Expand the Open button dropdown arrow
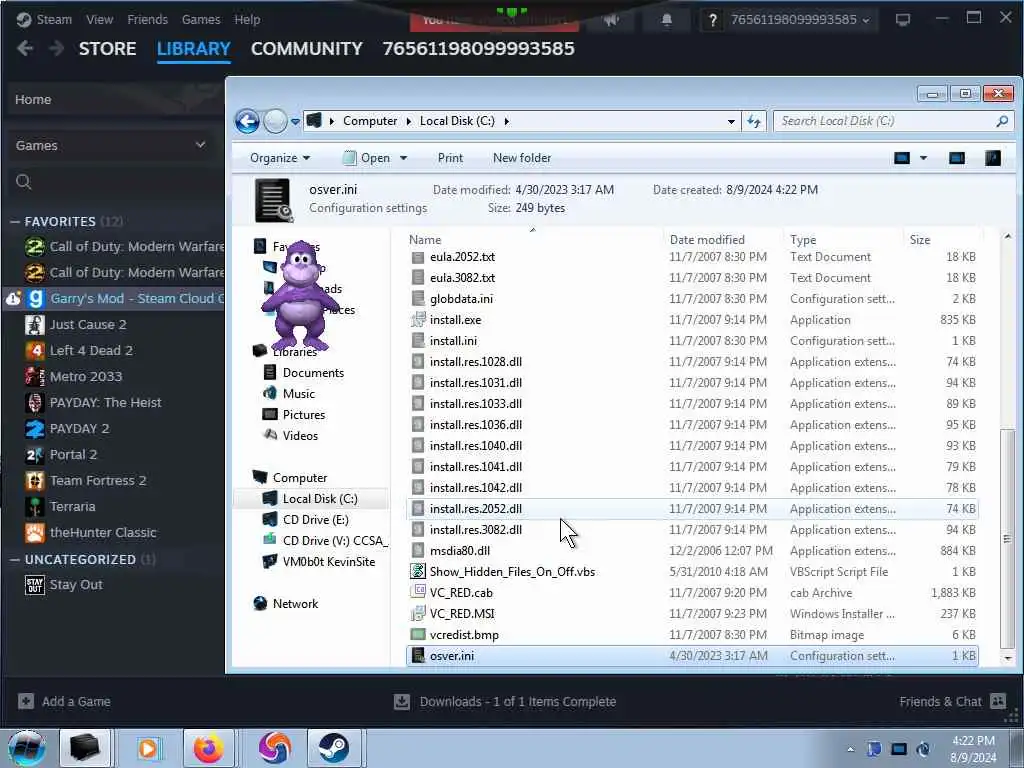The height and width of the screenshot is (768, 1024). (404, 158)
